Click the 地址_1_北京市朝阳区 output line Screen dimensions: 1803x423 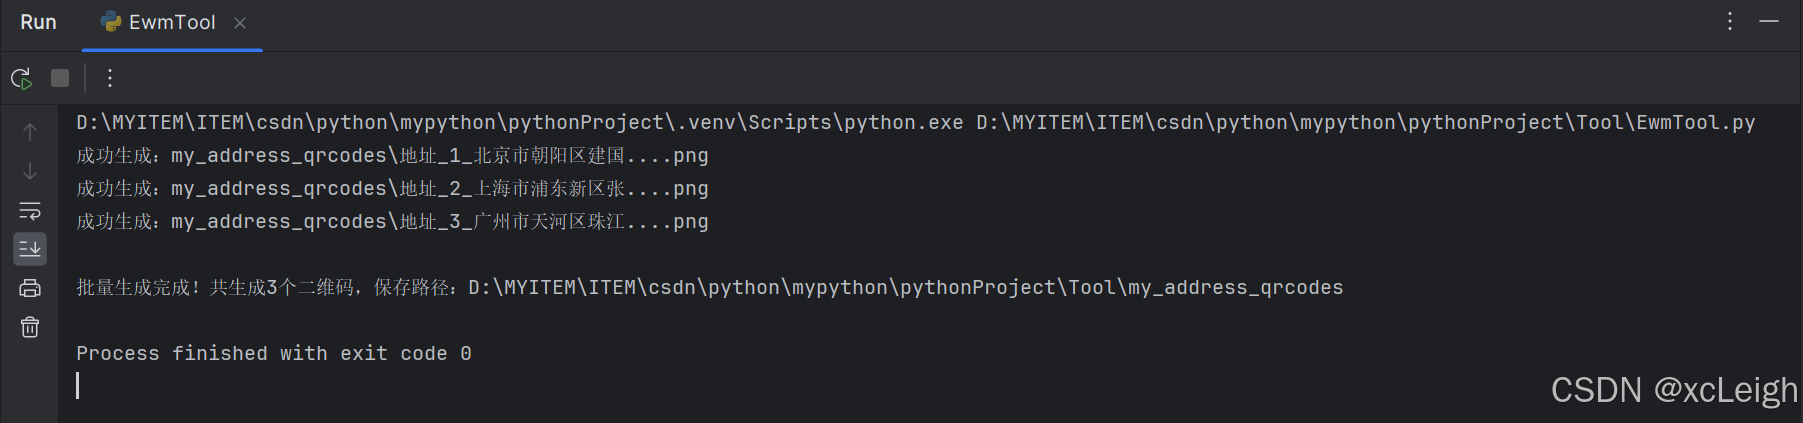(x=392, y=156)
